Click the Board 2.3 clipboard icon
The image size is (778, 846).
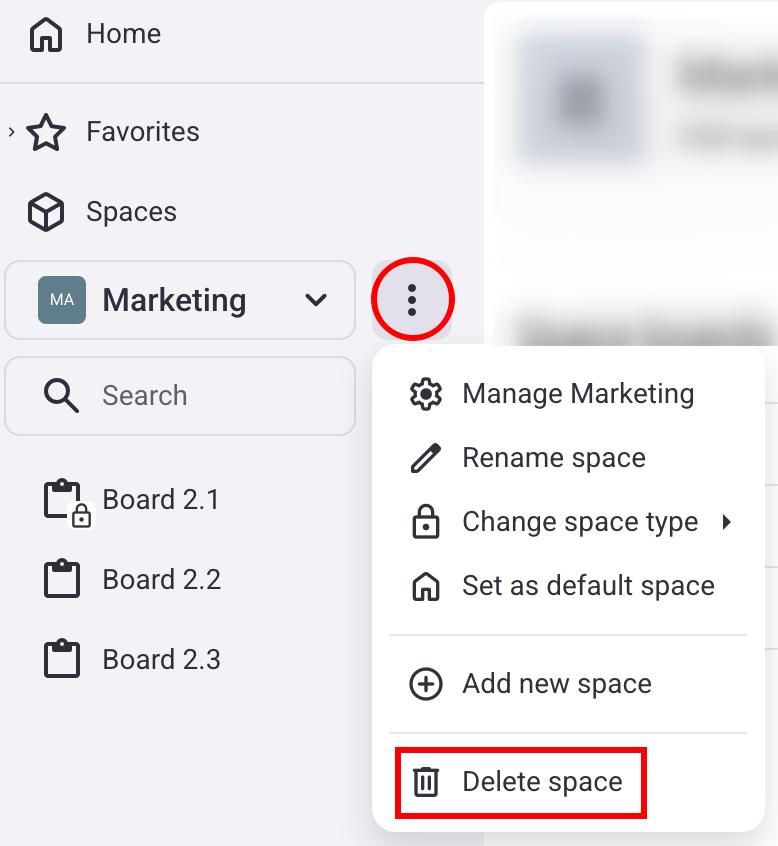point(62,660)
